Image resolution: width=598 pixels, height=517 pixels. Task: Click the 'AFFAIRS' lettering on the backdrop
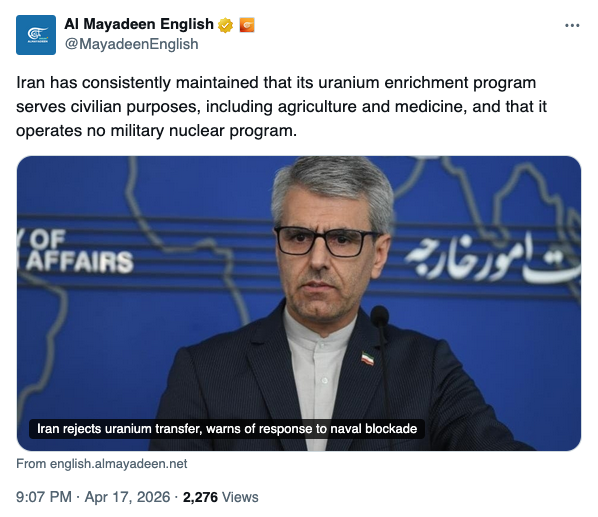tap(79, 262)
